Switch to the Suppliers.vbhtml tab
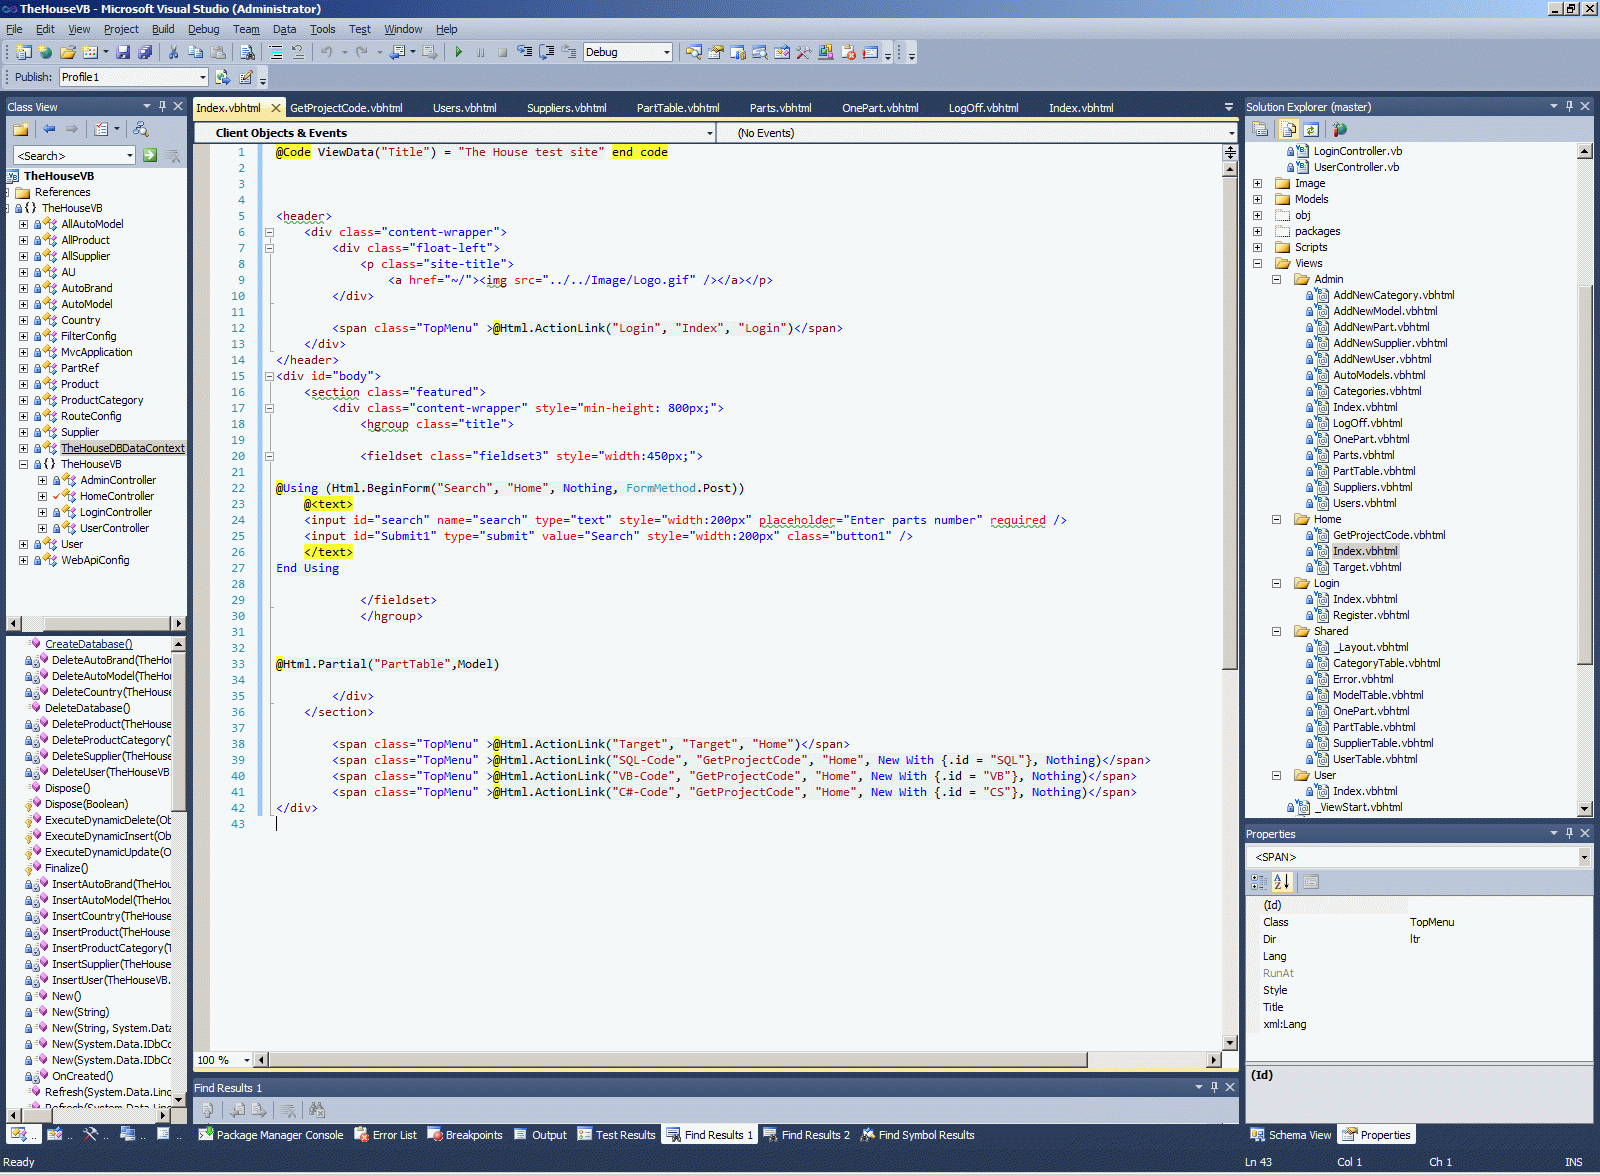The height and width of the screenshot is (1176, 1600). (x=566, y=108)
